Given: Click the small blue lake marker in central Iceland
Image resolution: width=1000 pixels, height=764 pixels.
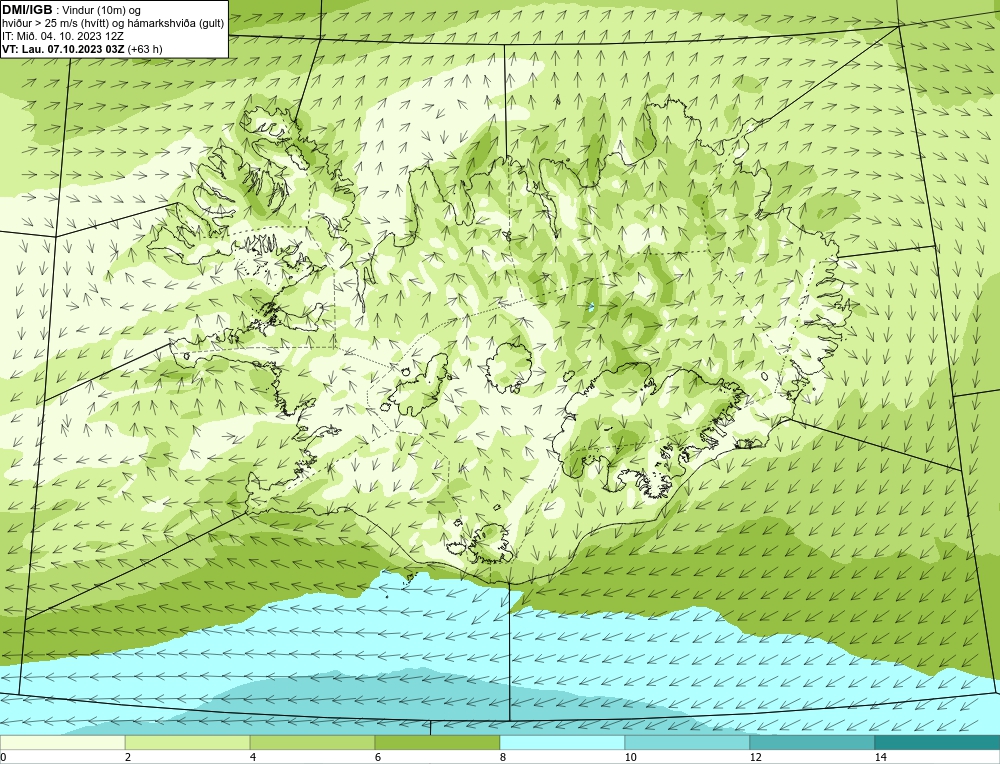Looking at the screenshot, I should pyautogui.click(x=592, y=307).
